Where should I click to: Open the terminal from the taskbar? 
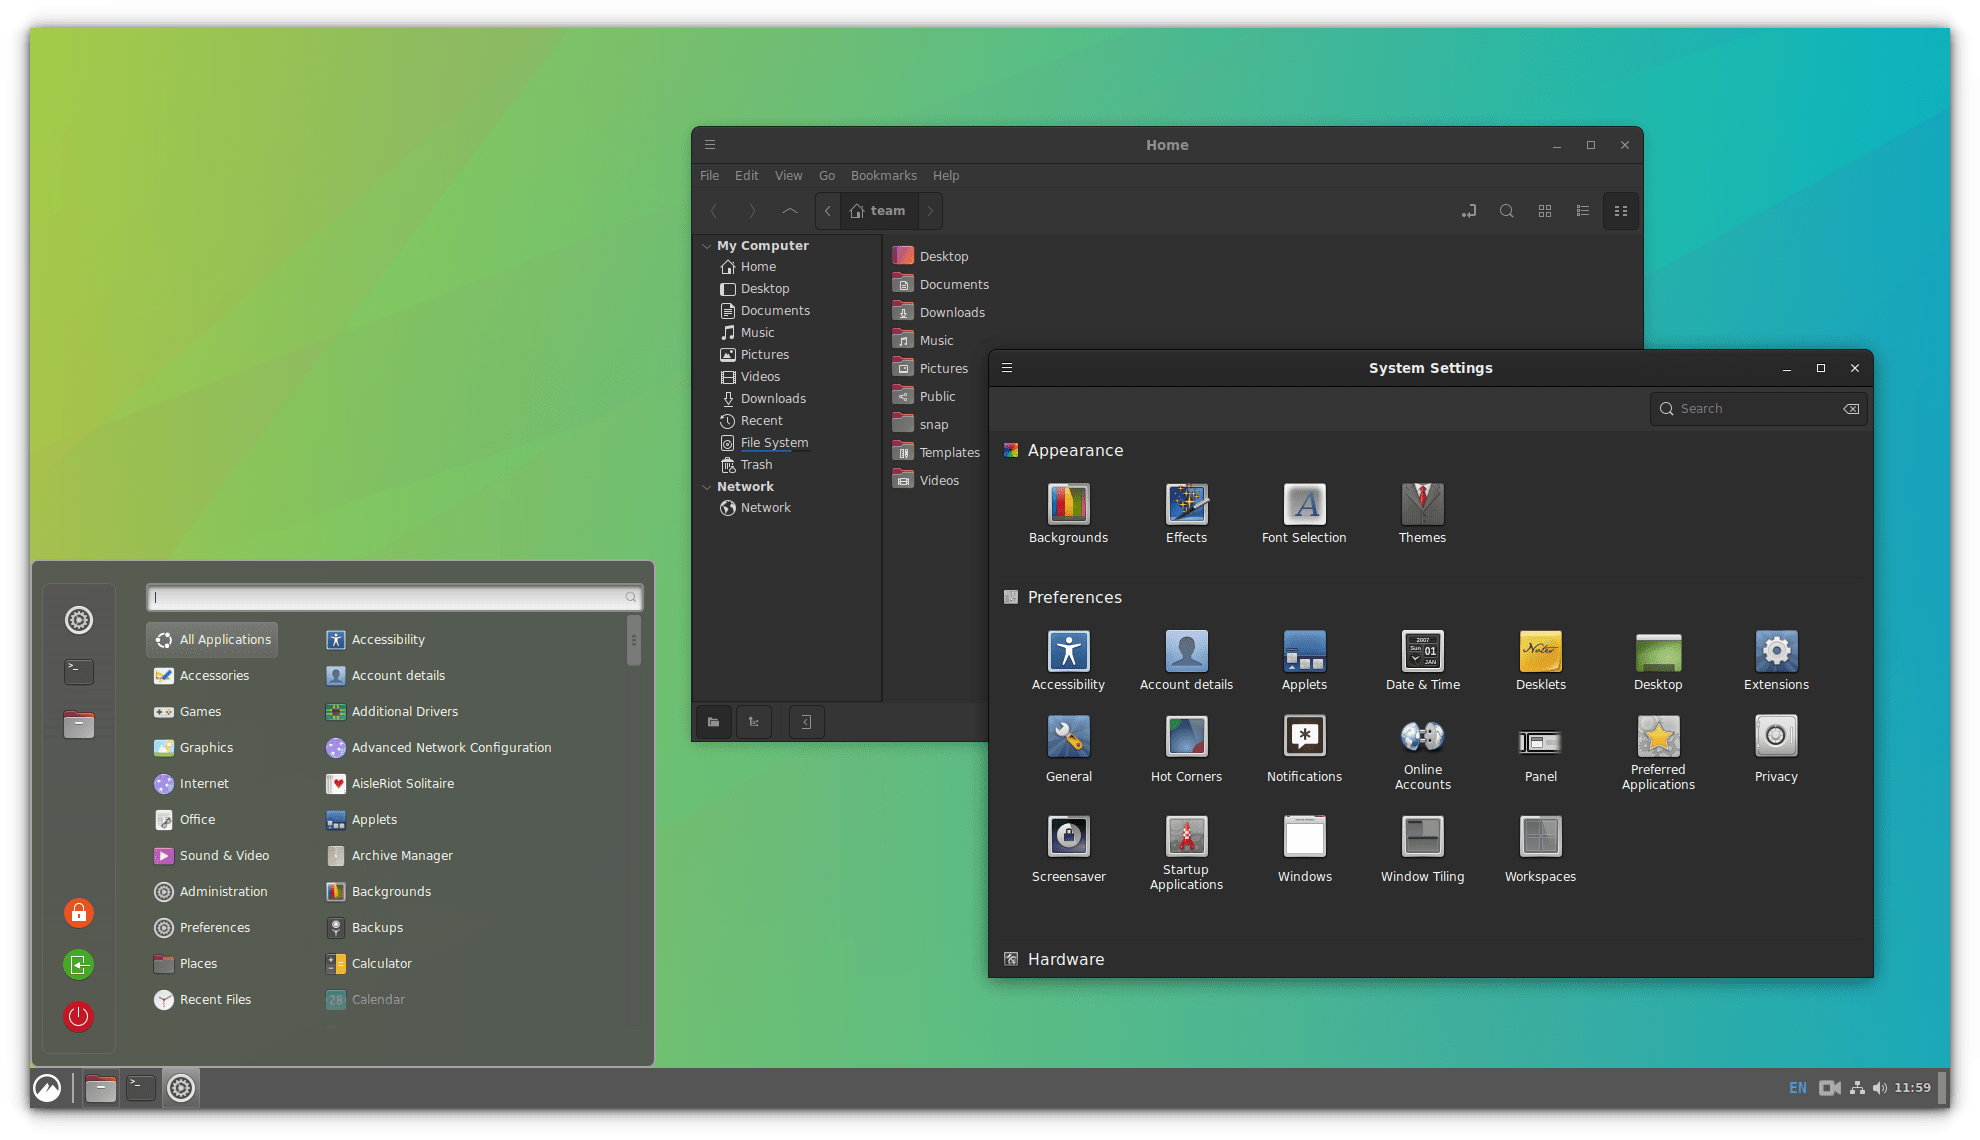click(x=140, y=1087)
